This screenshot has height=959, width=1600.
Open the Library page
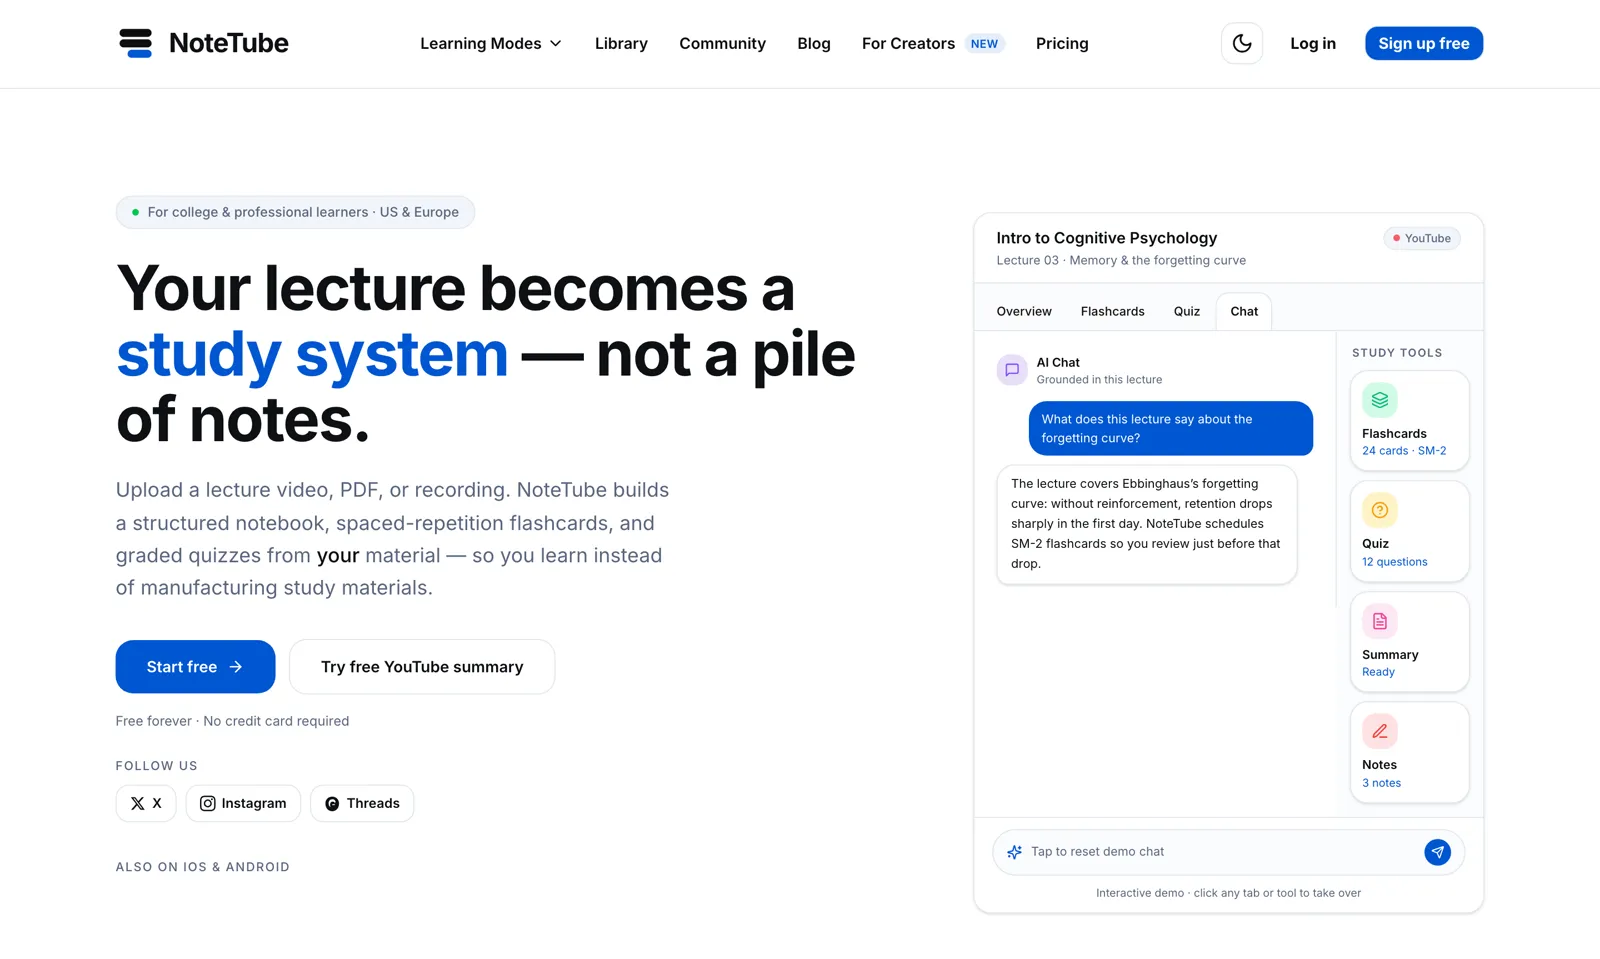(x=621, y=43)
